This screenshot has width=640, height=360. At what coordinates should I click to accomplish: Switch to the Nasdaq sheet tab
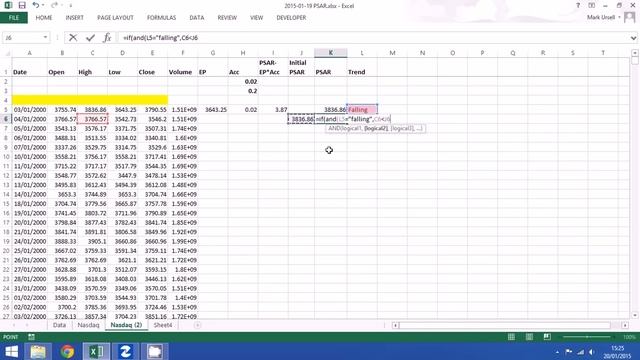click(88, 325)
